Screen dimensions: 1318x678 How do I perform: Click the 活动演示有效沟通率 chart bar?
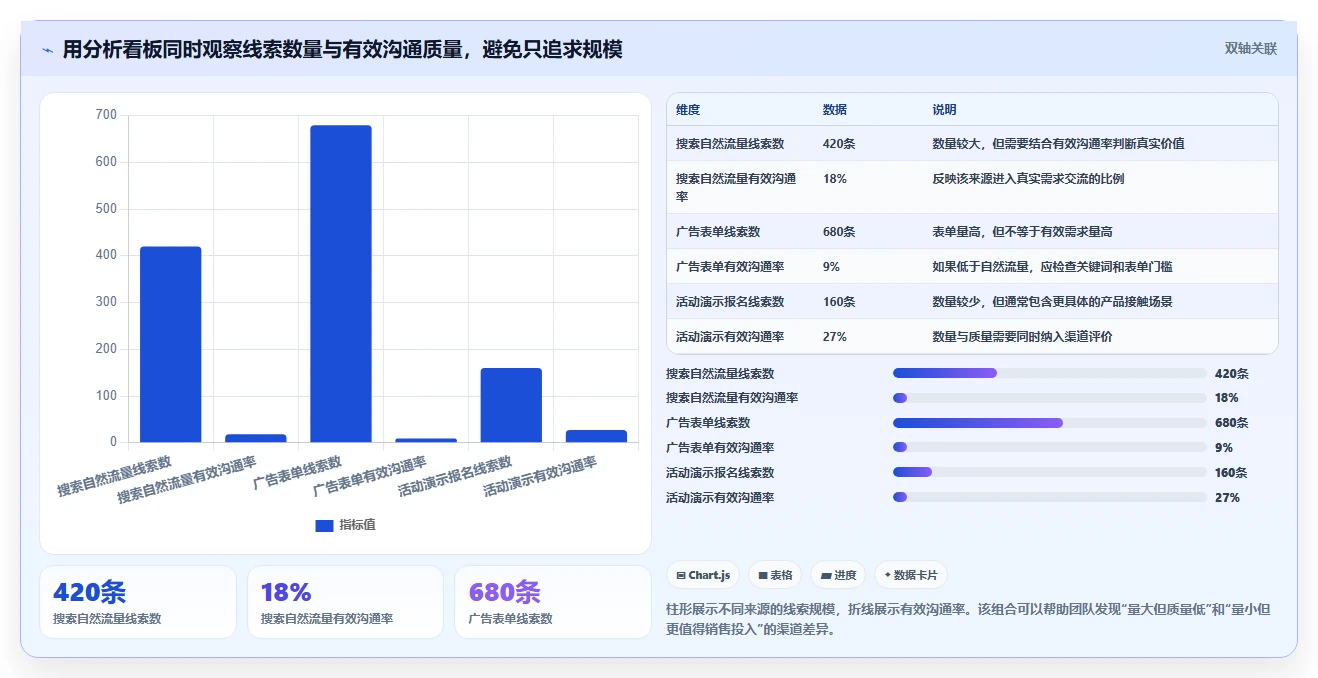596,436
